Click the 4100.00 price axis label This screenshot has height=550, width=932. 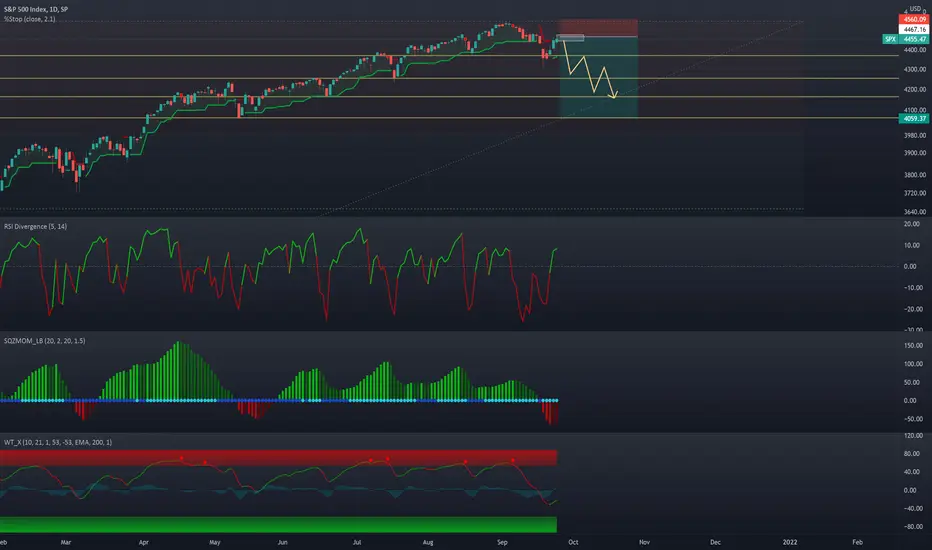[x=915, y=110]
